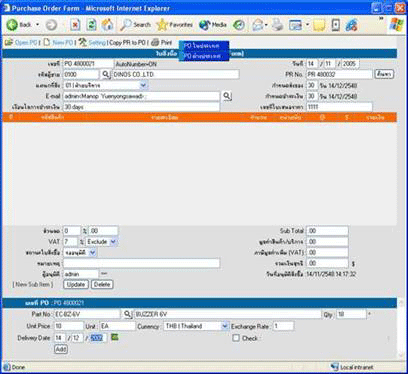408x374 pixels.
Task: Click the New Sub Item link
Action: click(33, 284)
